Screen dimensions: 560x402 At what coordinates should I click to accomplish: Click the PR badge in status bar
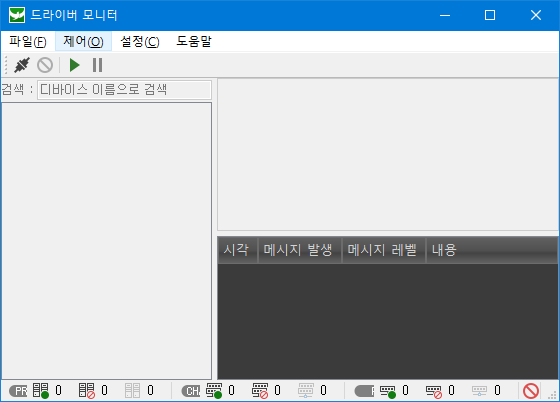point(18,391)
